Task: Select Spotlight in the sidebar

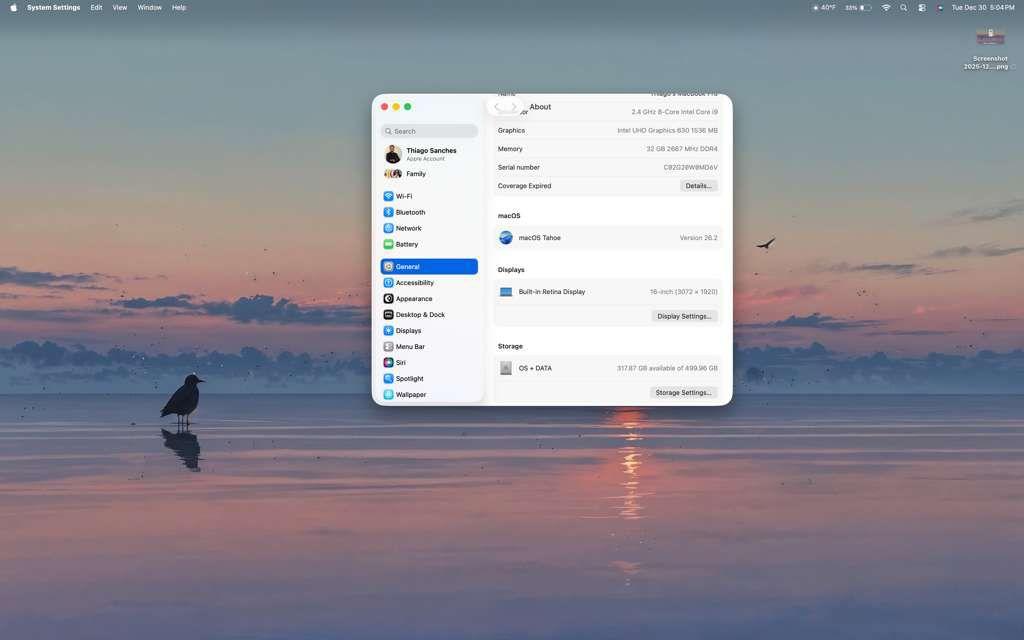Action: (x=409, y=379)
